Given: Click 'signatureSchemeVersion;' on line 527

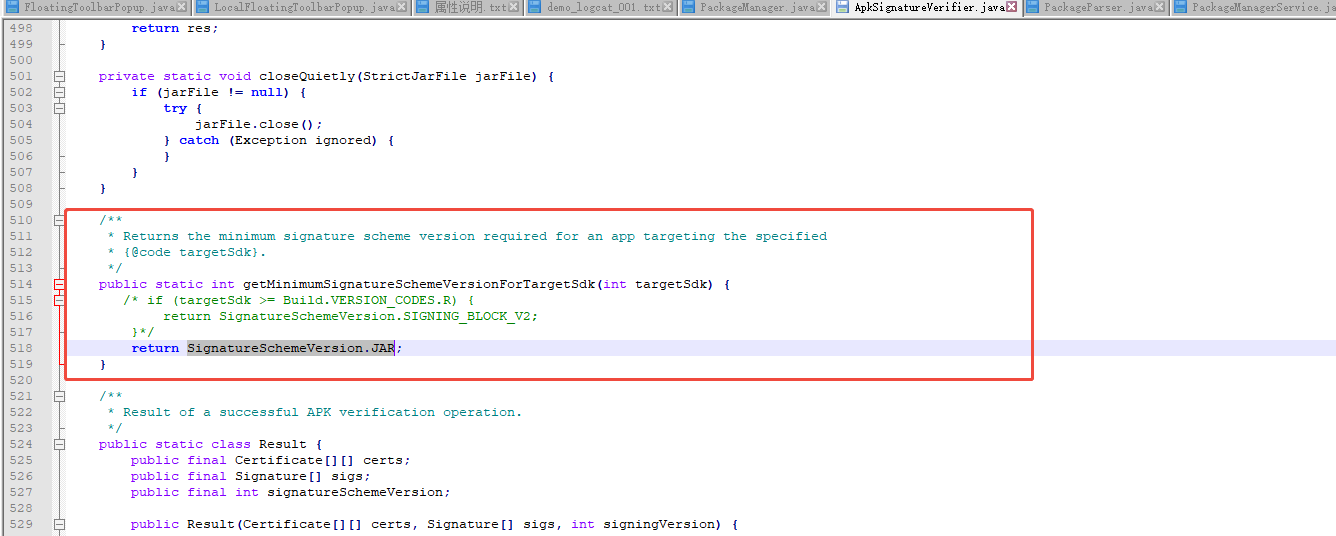Looking at the screenshot, I should coord(359,492).
